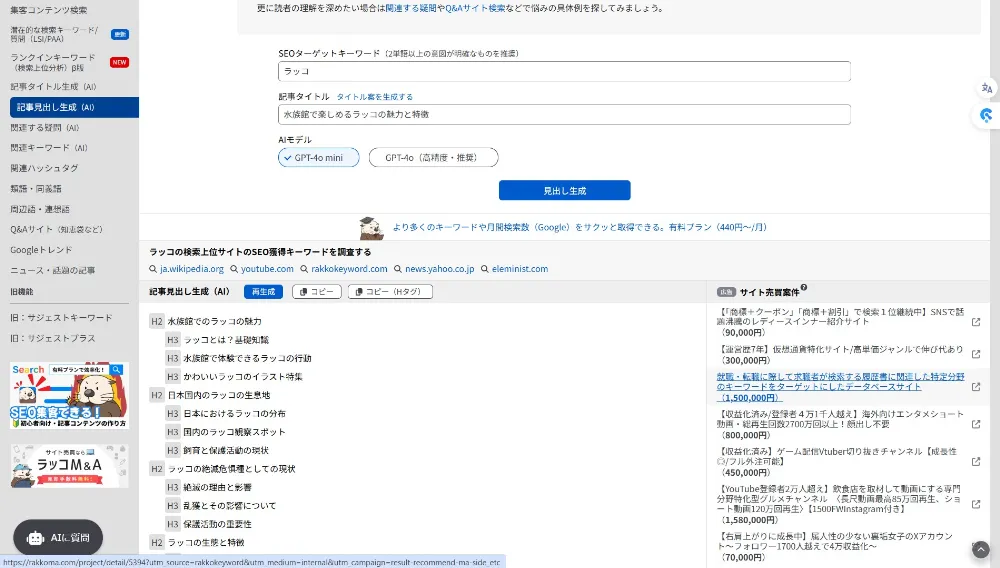Click the help icon beside サイト売買案件
This screenshot has width=1000, height=568.
point(804,288)
